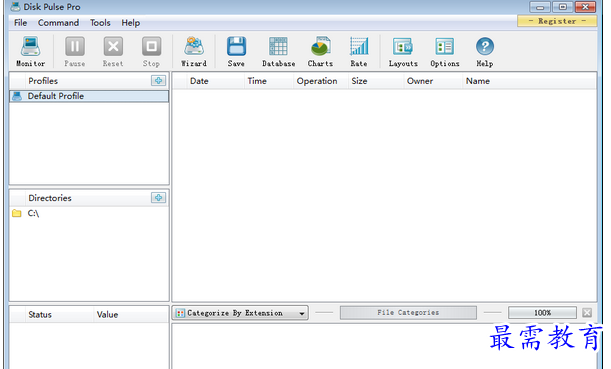
Task: Open the File menu
Action: [x=20, y=23]
